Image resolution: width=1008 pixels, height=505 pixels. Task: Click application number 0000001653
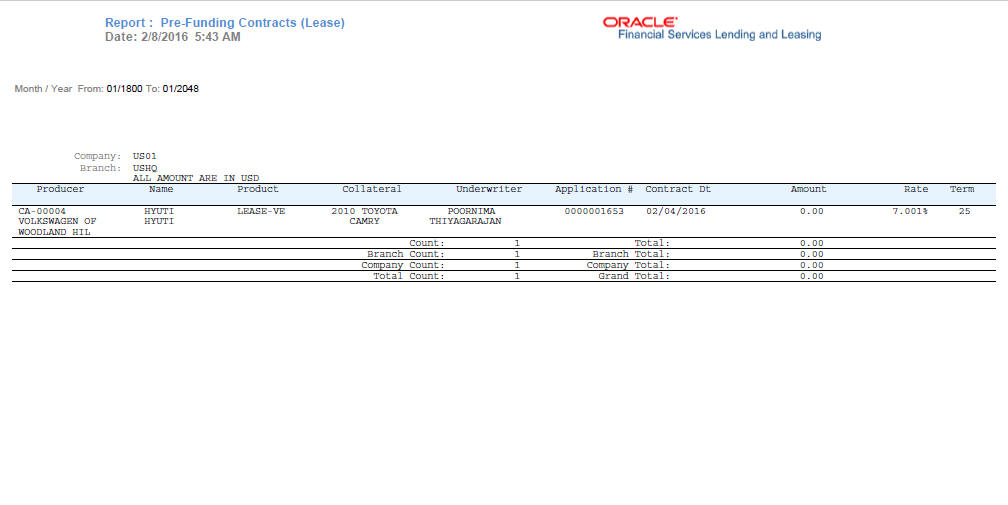coord(594,211)
